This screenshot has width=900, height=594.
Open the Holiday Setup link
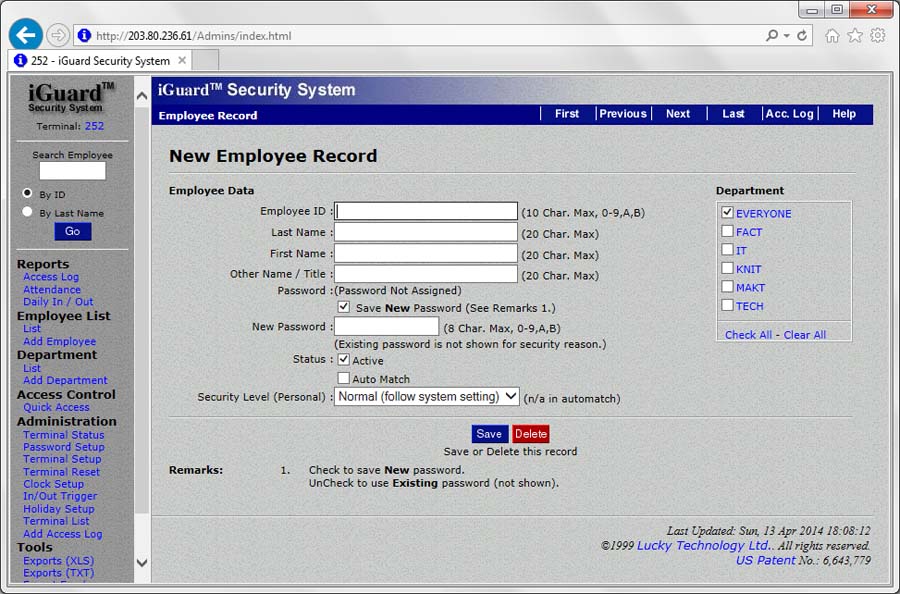(59, 508)
